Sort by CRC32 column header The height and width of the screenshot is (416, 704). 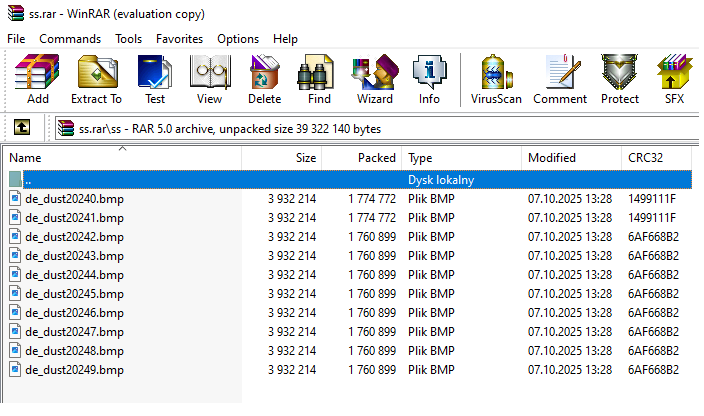tap(656, 158)
